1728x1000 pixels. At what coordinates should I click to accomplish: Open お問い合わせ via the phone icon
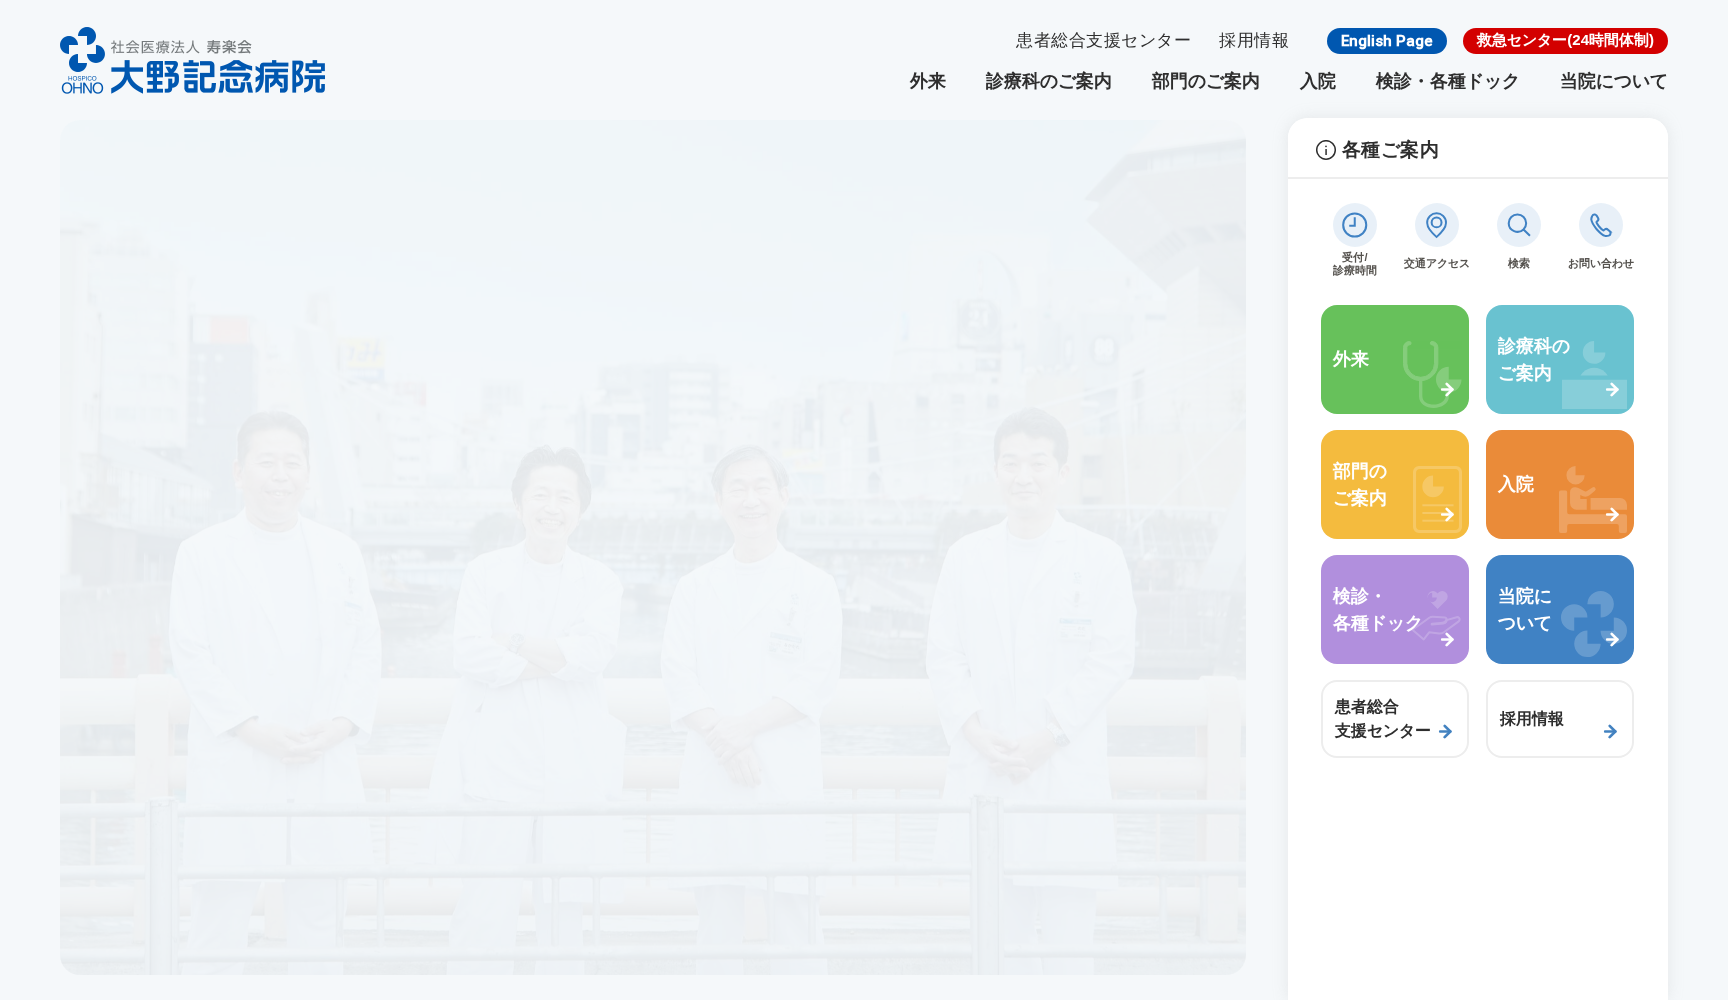[1601, 226]
